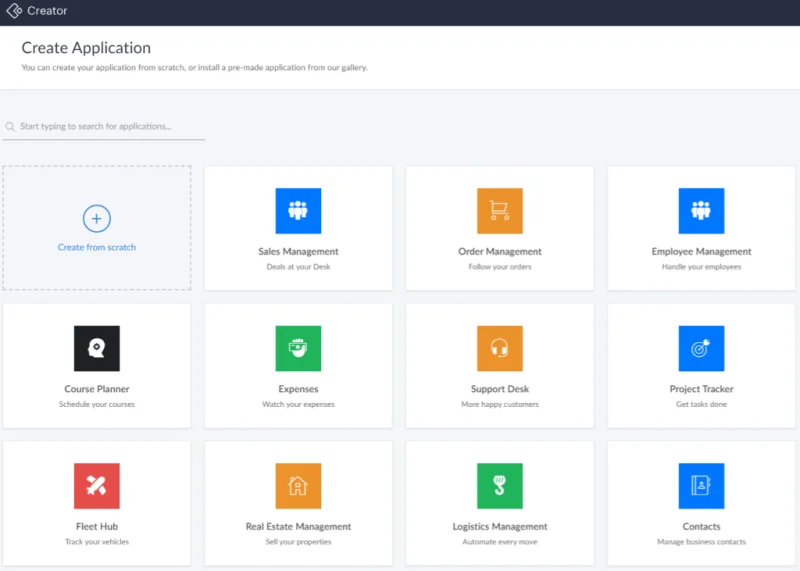Click the Schedule your courses subtitle

pos(97,404)
